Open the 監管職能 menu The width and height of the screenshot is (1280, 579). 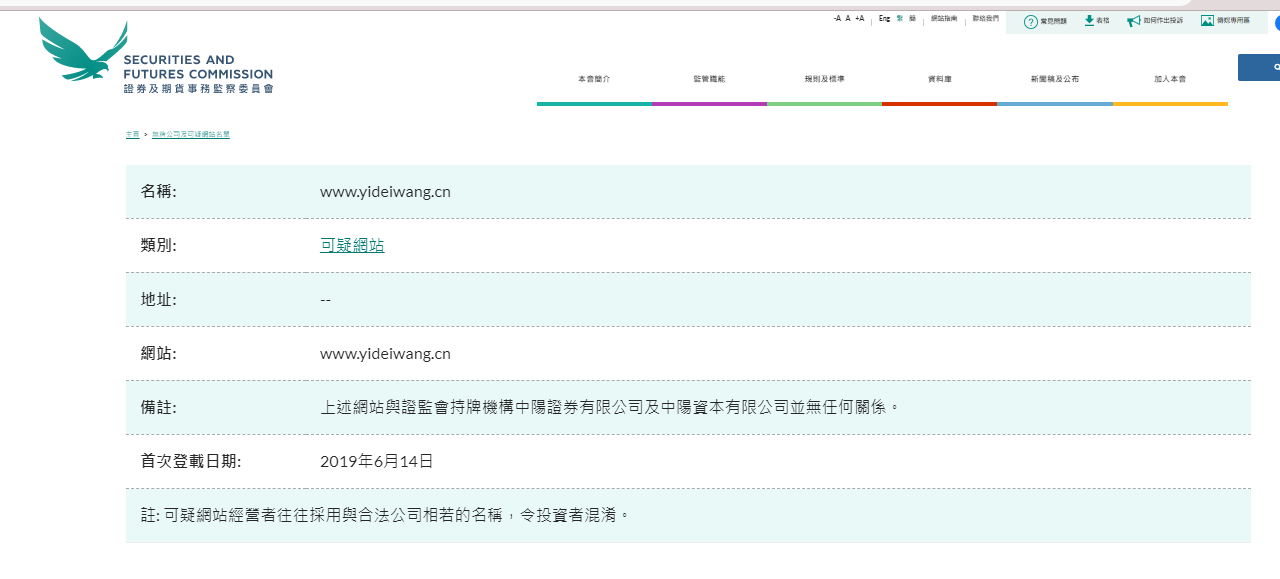coord(709,79)
